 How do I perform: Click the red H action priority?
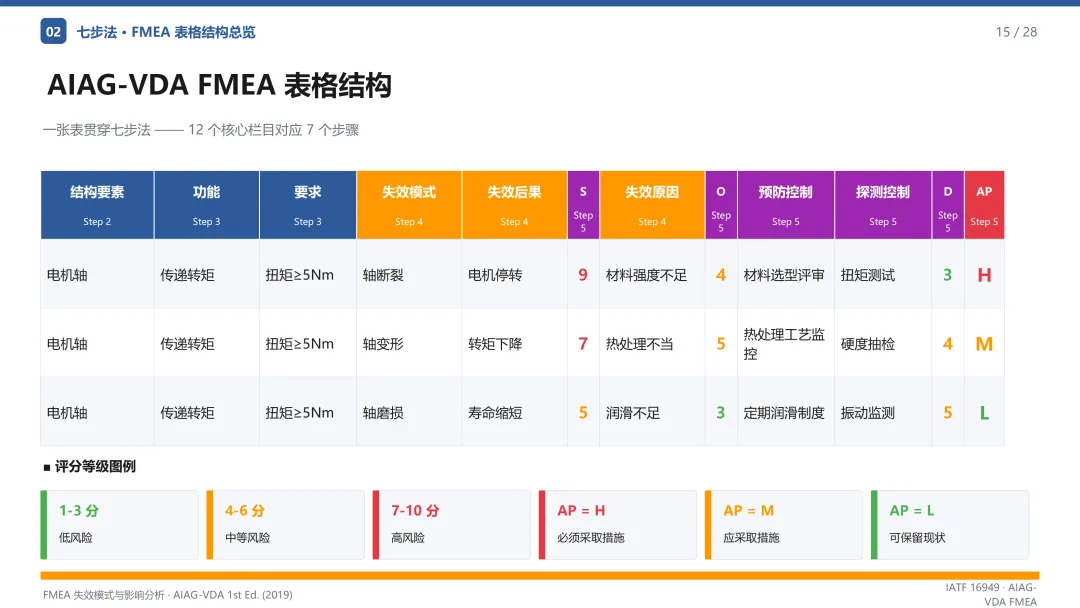click(x=984, y=275)
